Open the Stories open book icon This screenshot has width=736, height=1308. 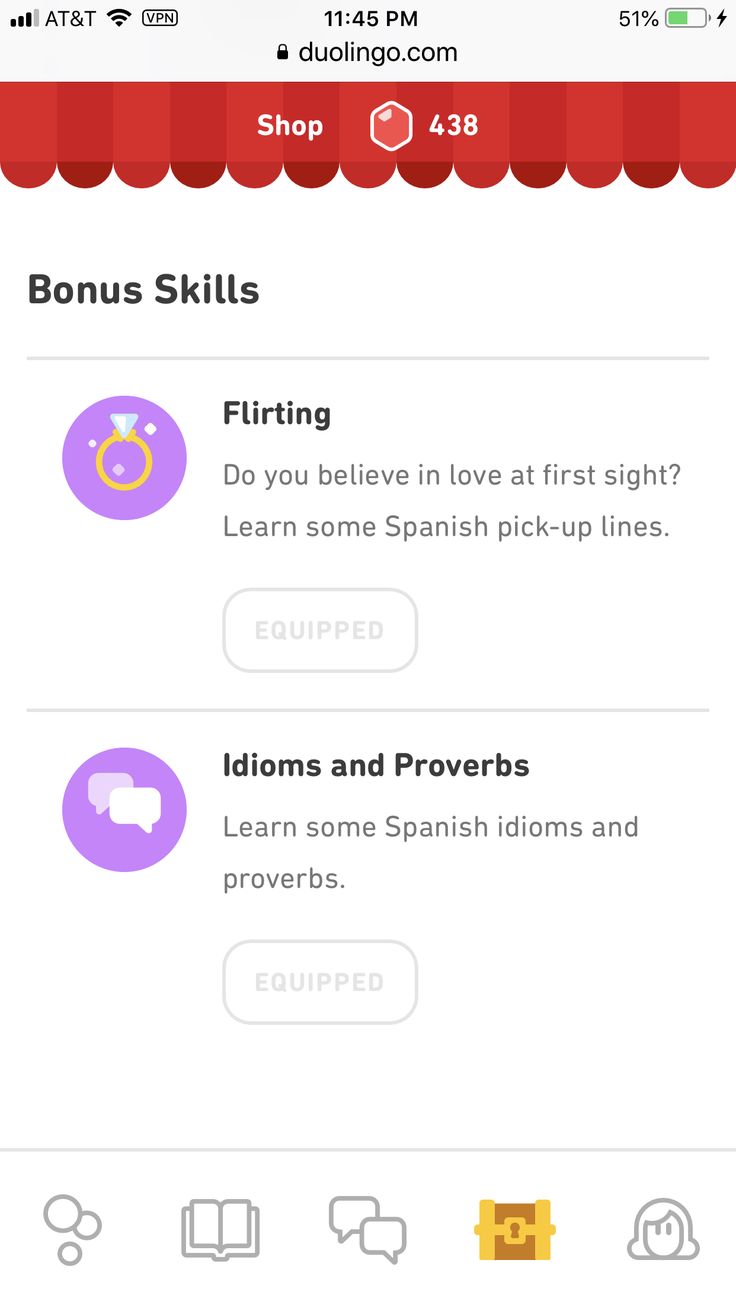click(220, 1230)
